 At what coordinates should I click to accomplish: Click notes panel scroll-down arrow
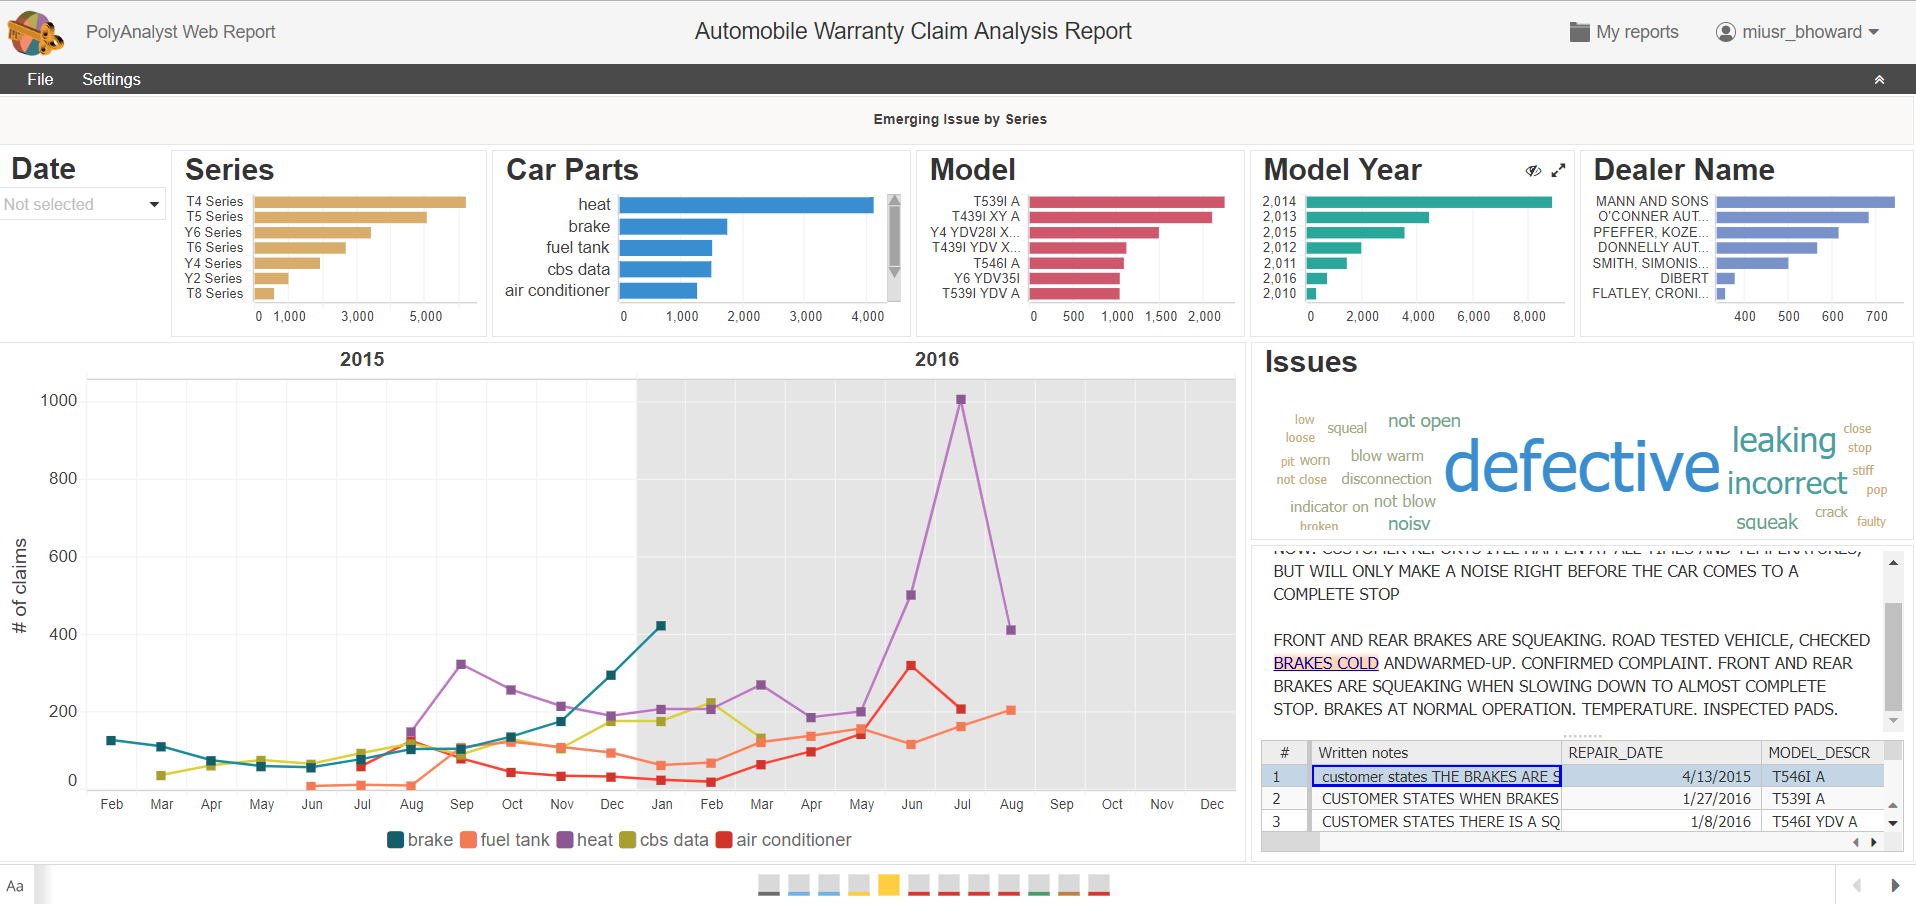tap(1893, 720)
